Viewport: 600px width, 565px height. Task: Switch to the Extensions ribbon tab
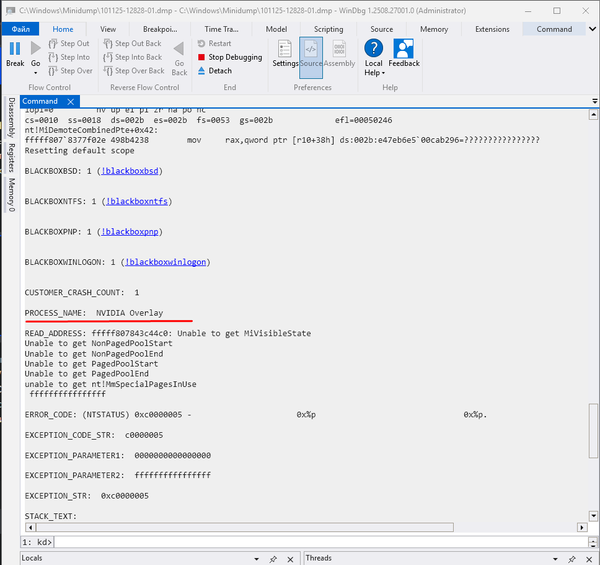492,29
